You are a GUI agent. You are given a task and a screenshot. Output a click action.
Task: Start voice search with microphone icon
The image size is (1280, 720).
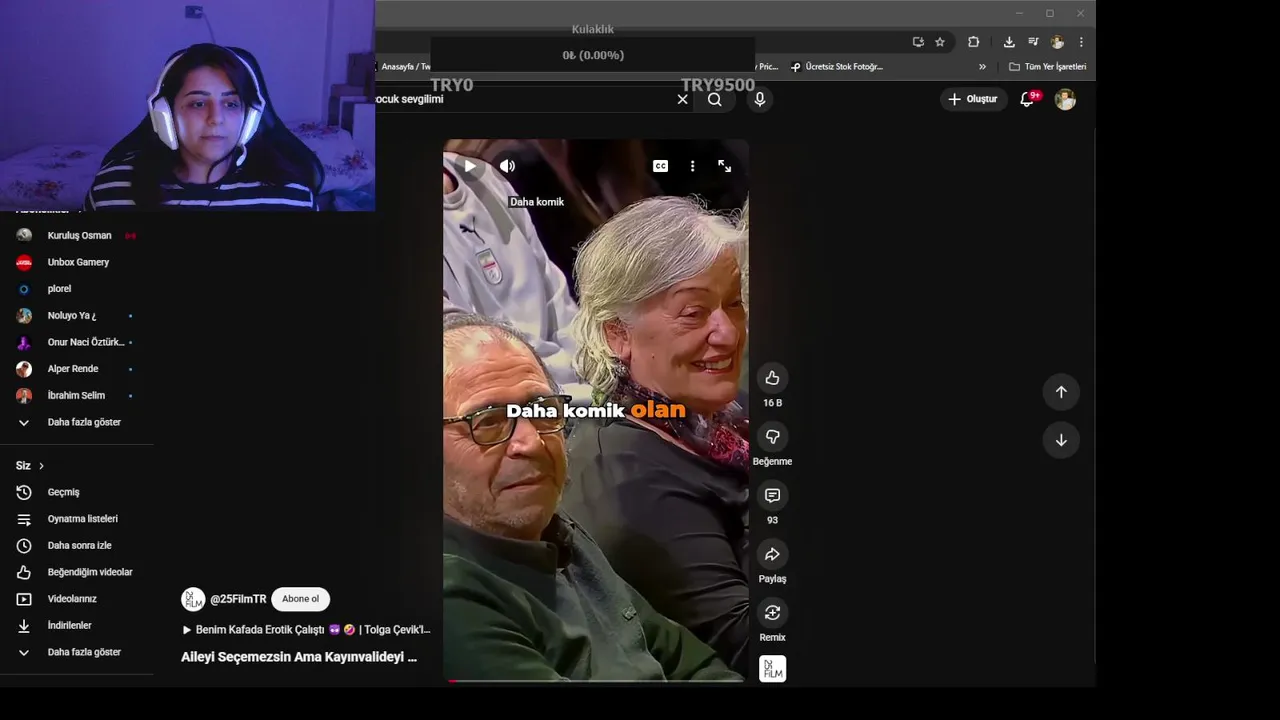pyautogui.click(x=759, y=99)
